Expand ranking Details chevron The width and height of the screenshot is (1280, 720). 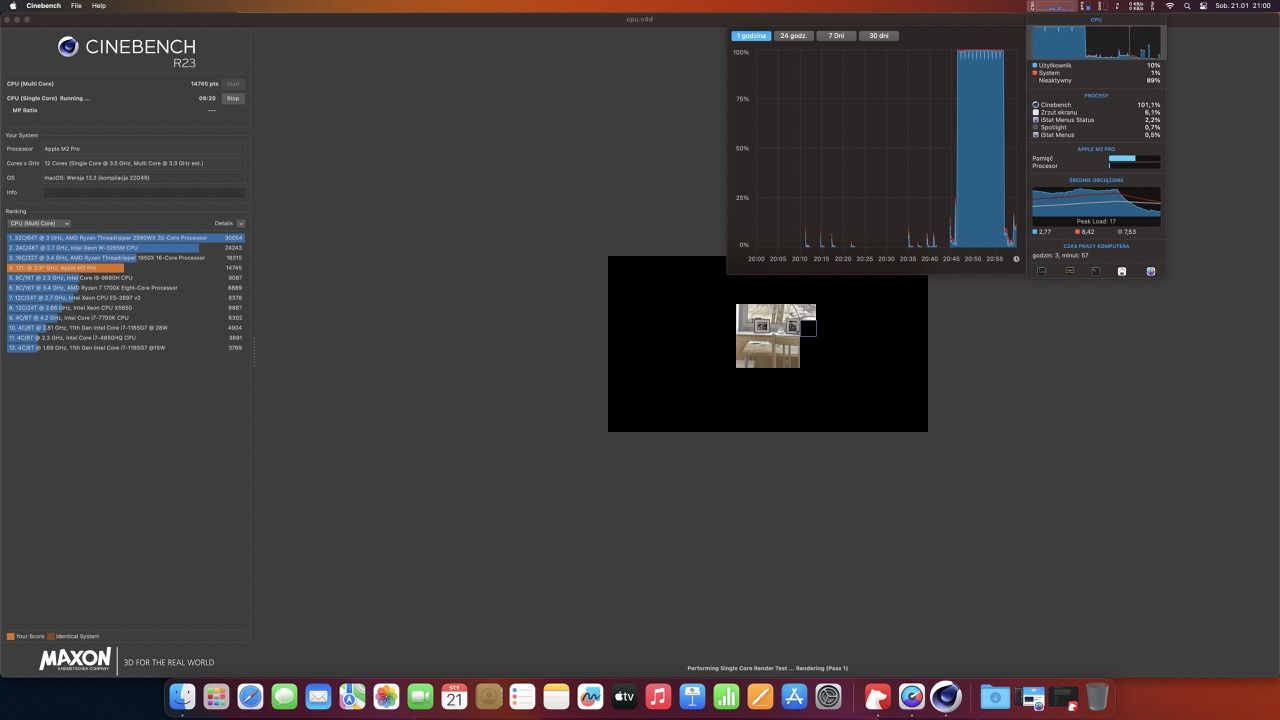click(241, 223)
